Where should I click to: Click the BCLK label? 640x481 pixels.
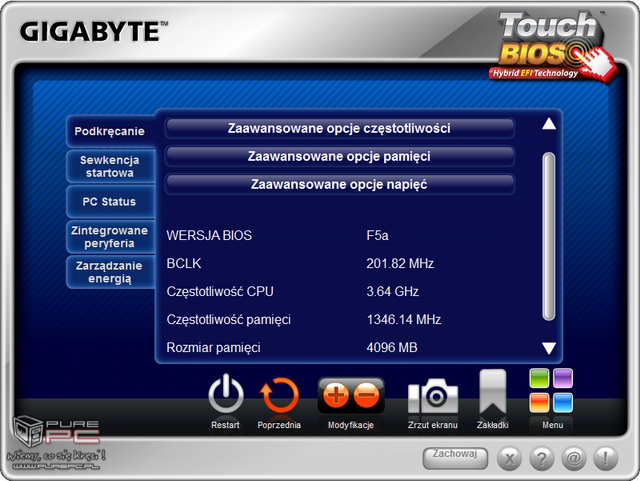(x=184, y=263)
